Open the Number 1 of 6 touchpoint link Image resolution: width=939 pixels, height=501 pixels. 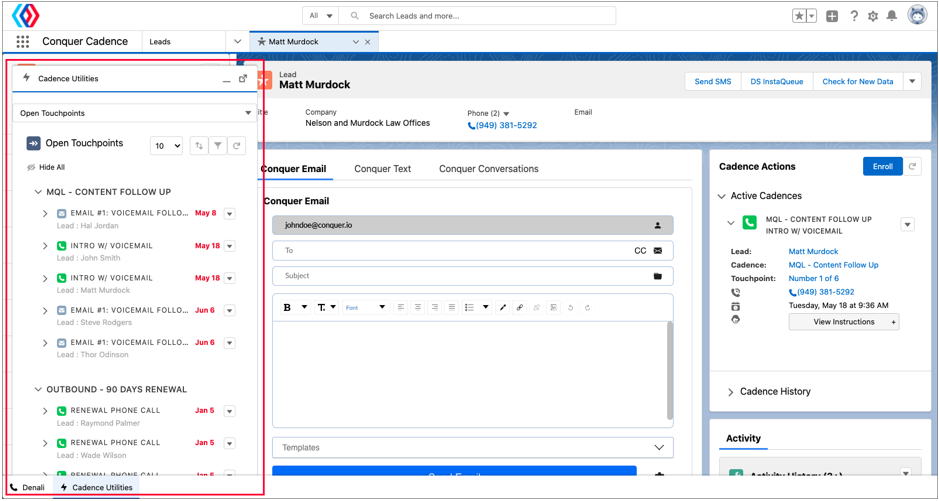[x=814, y=278]
